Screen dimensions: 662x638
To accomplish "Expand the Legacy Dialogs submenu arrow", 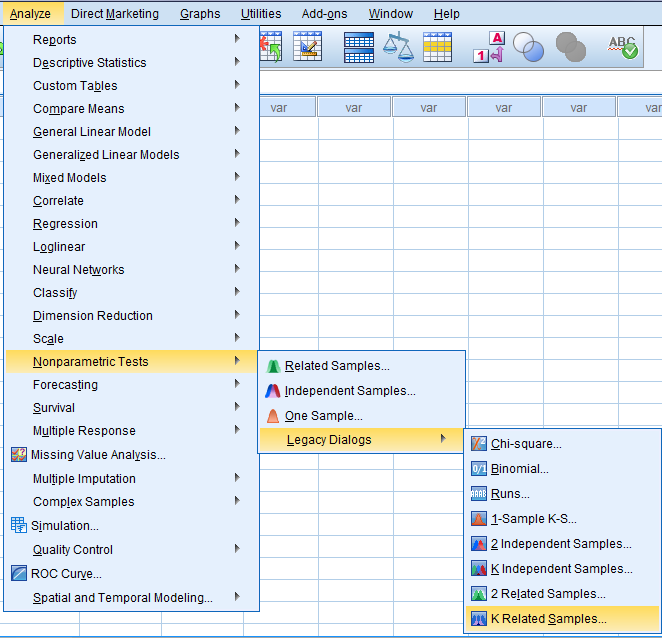I will pos(443,439).
